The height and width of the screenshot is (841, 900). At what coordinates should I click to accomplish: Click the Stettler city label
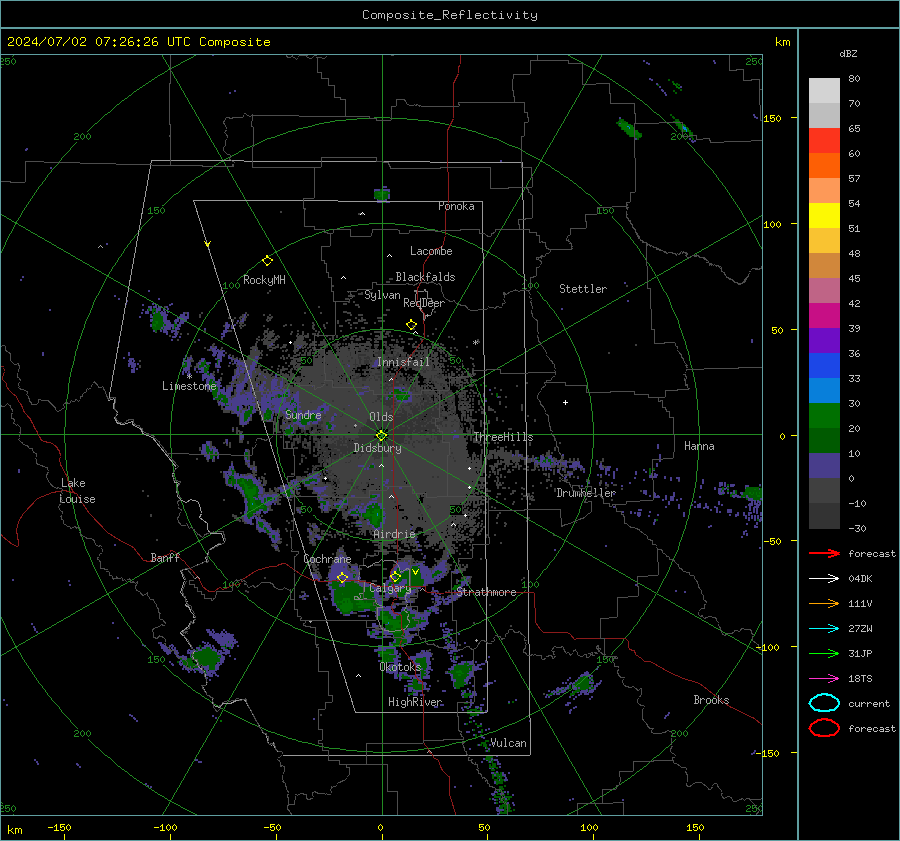(583, 289)
